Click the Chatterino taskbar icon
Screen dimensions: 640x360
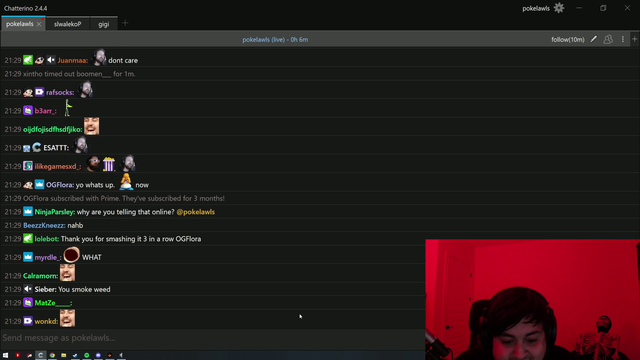click(x=40, y=356)
